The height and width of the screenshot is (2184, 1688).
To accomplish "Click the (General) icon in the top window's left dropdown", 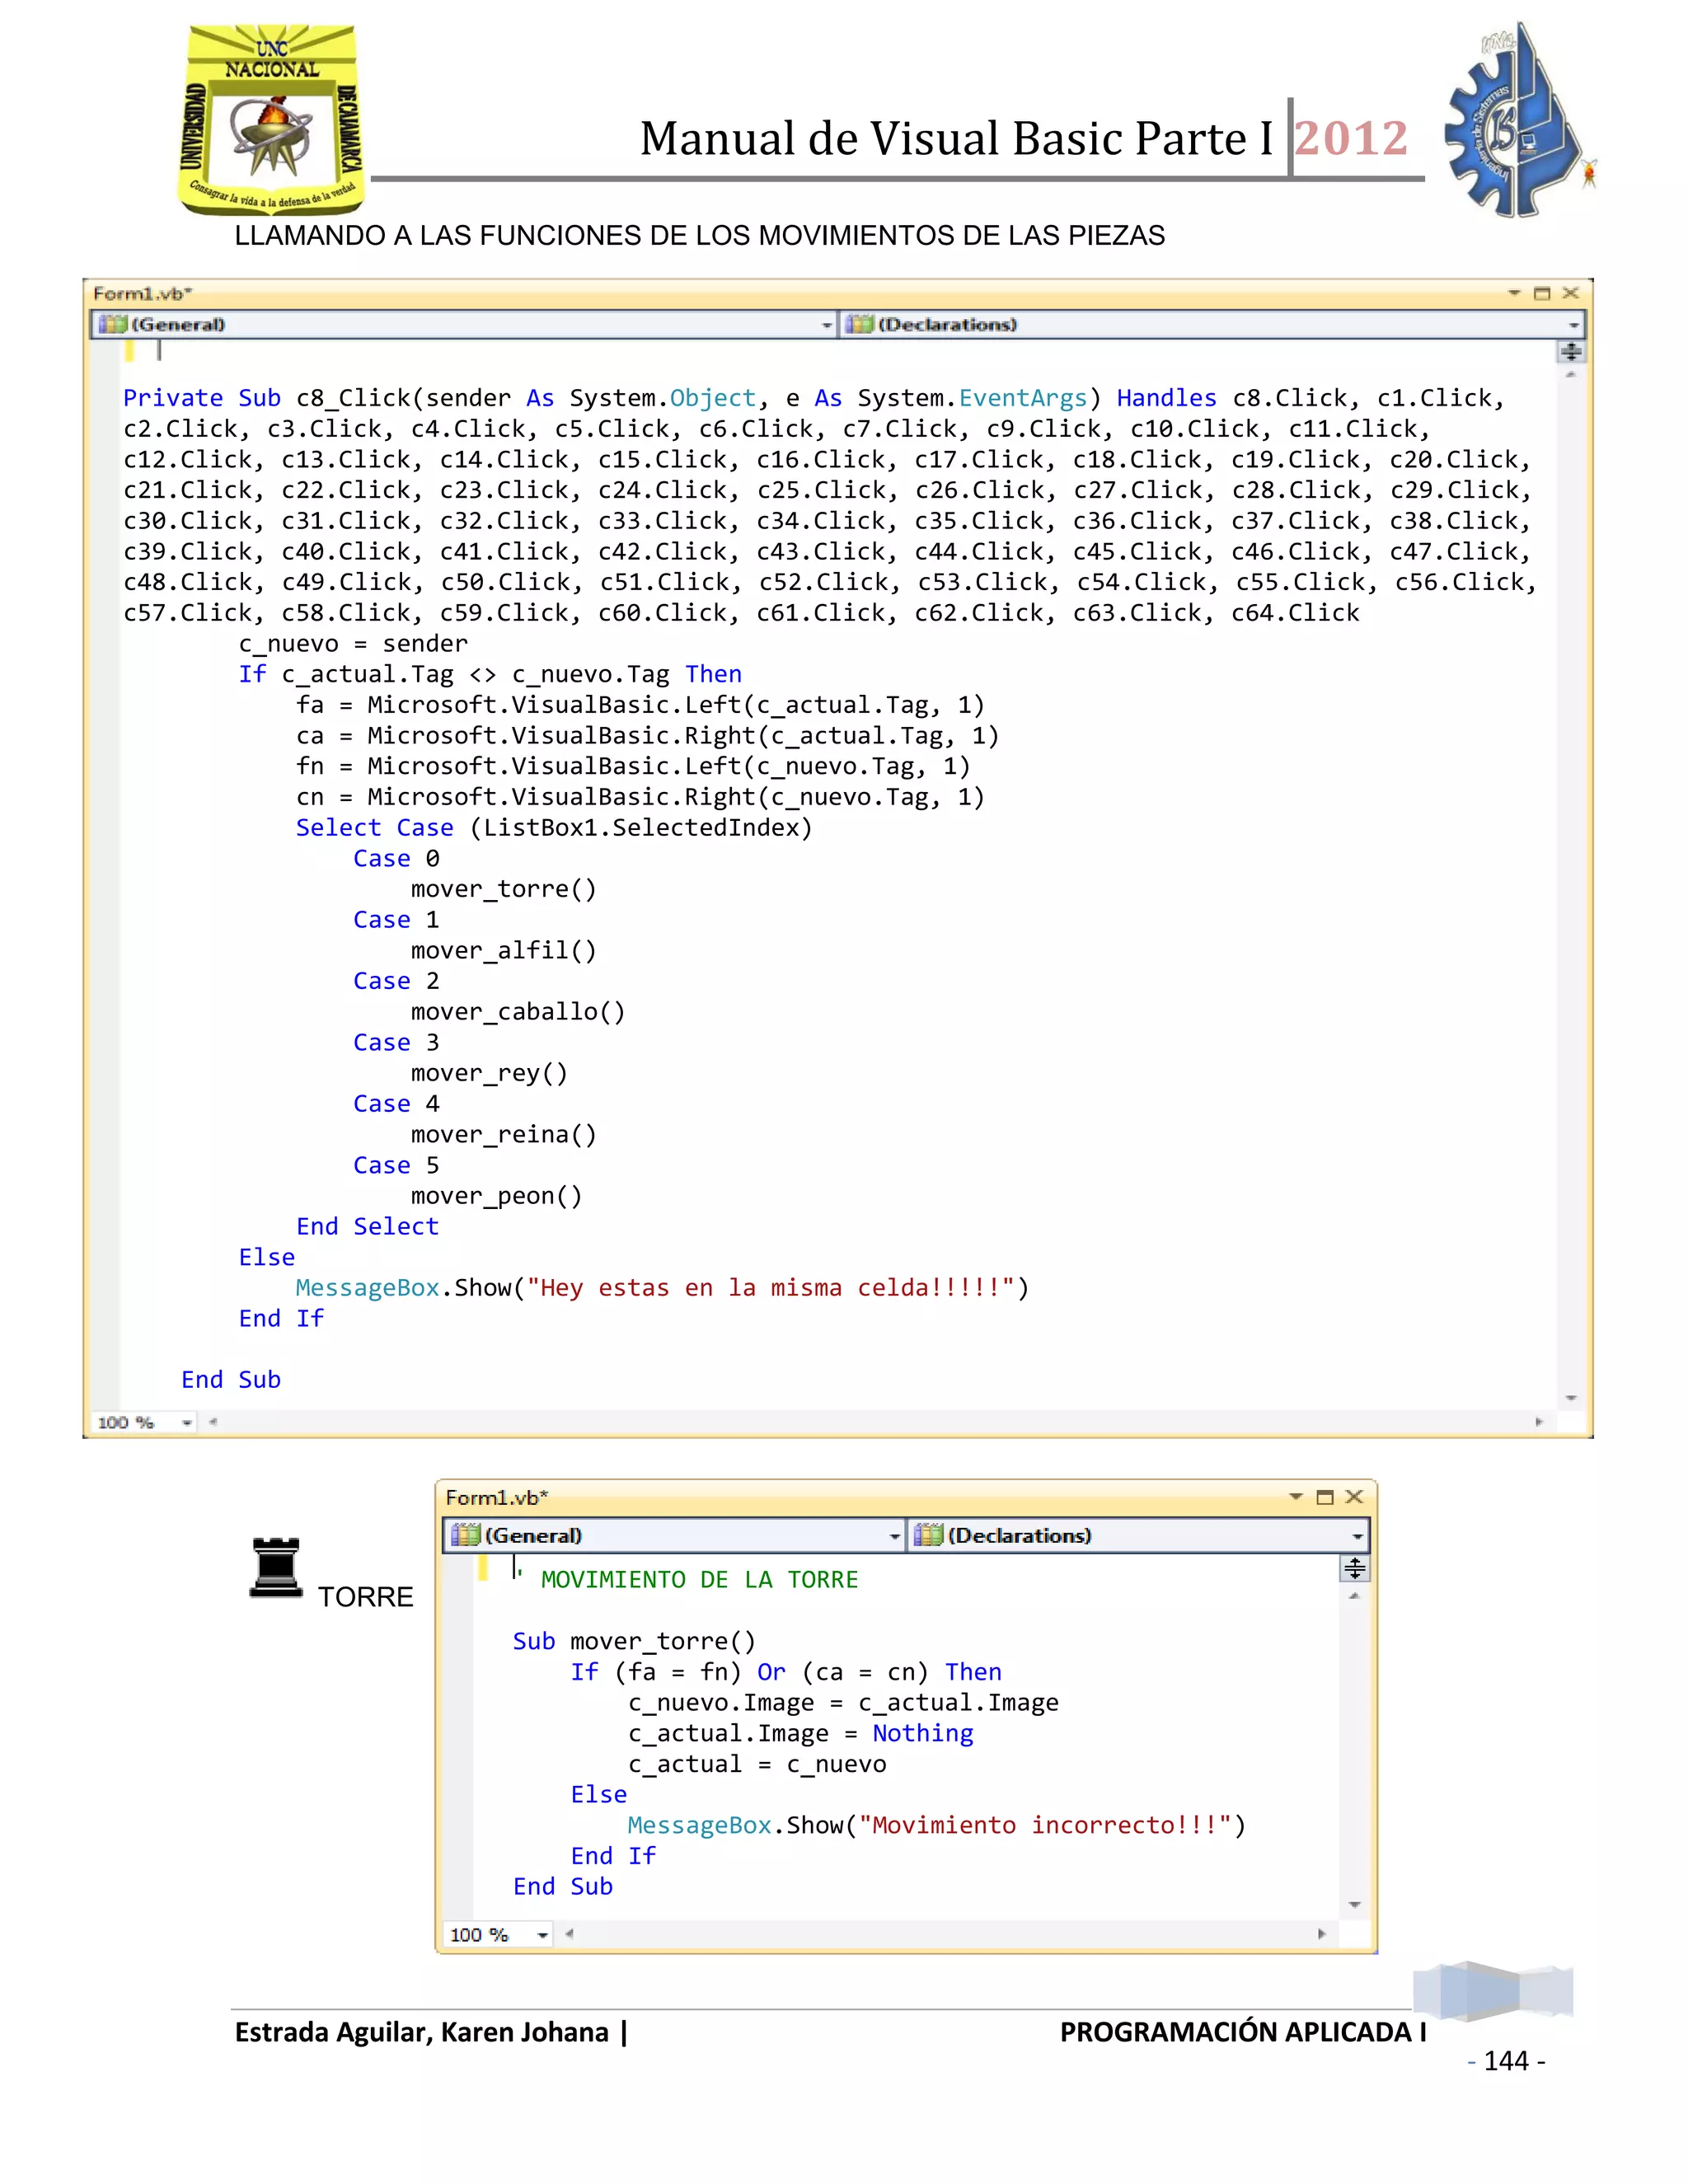I will [113, 324].
